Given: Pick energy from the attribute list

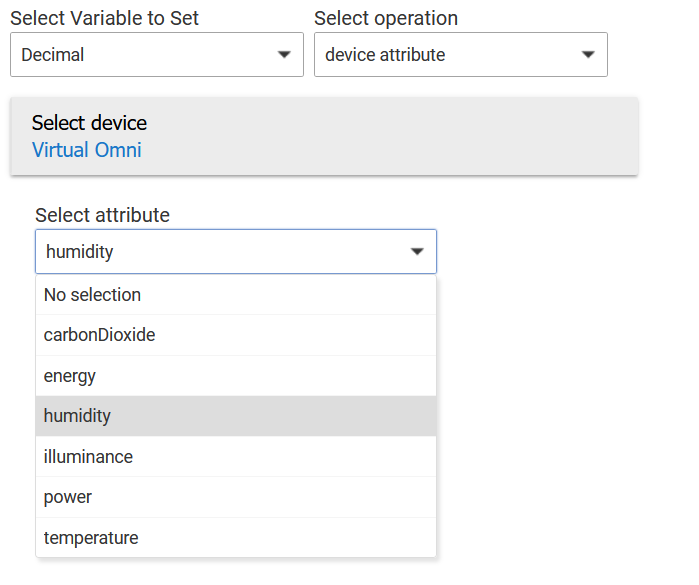Looking at the screenshot, I should coord(70,376).
